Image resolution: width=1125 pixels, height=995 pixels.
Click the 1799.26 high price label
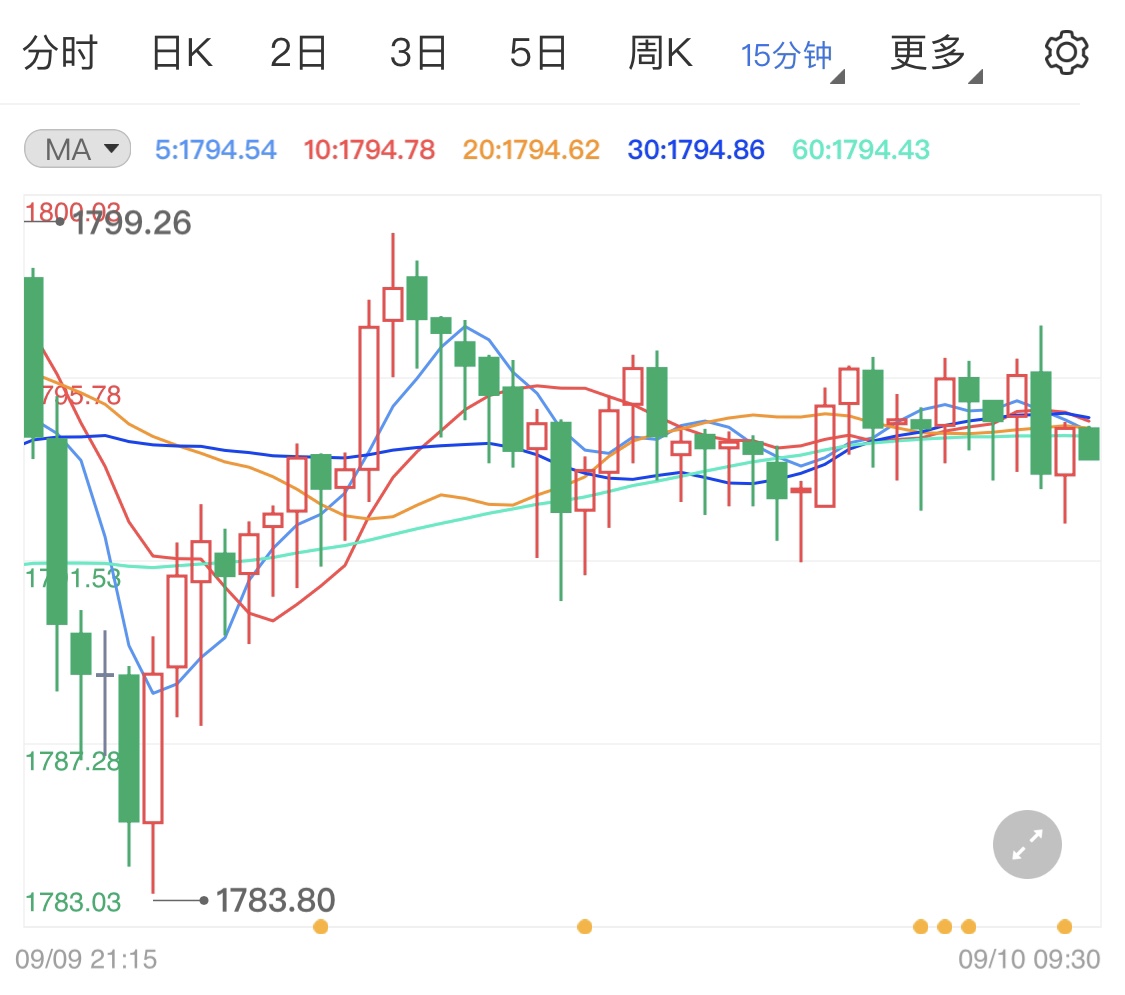pos(128,224)
